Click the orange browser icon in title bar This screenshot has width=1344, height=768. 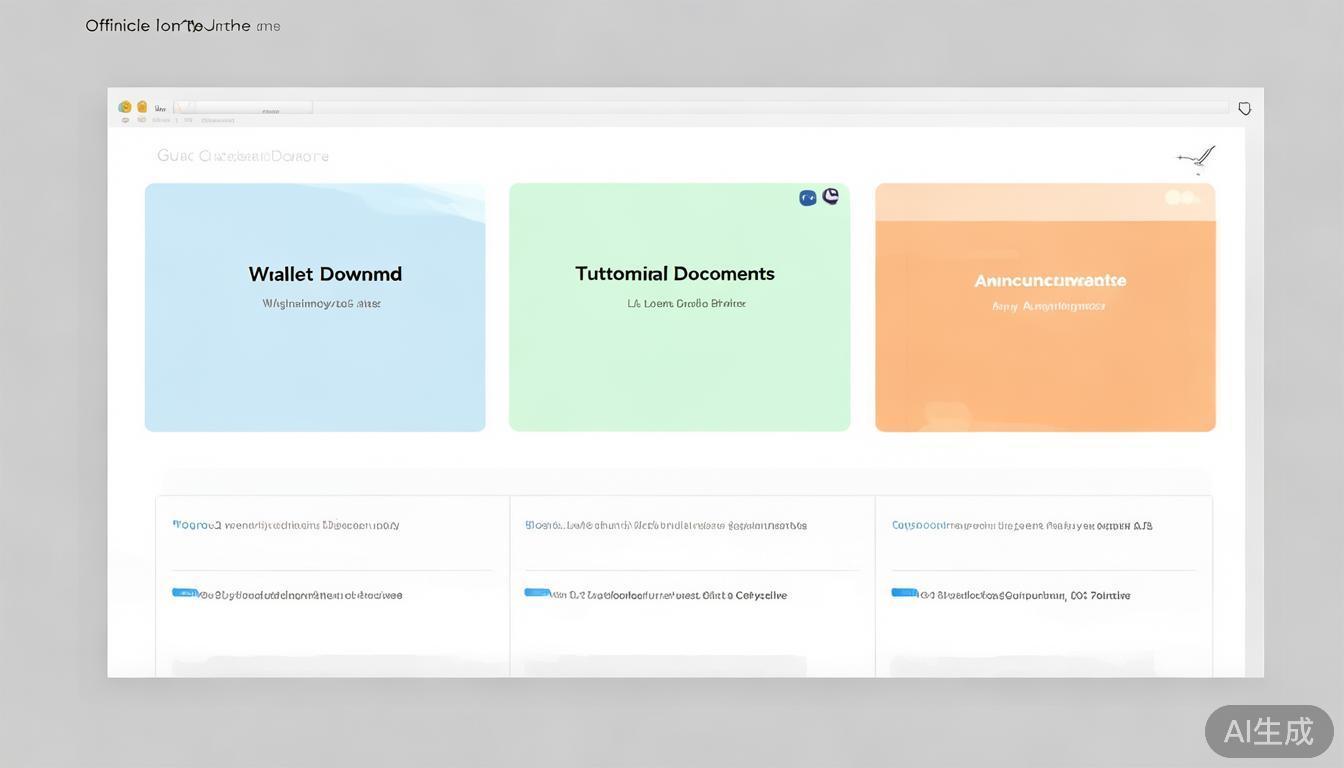click(x=125, y=107)
